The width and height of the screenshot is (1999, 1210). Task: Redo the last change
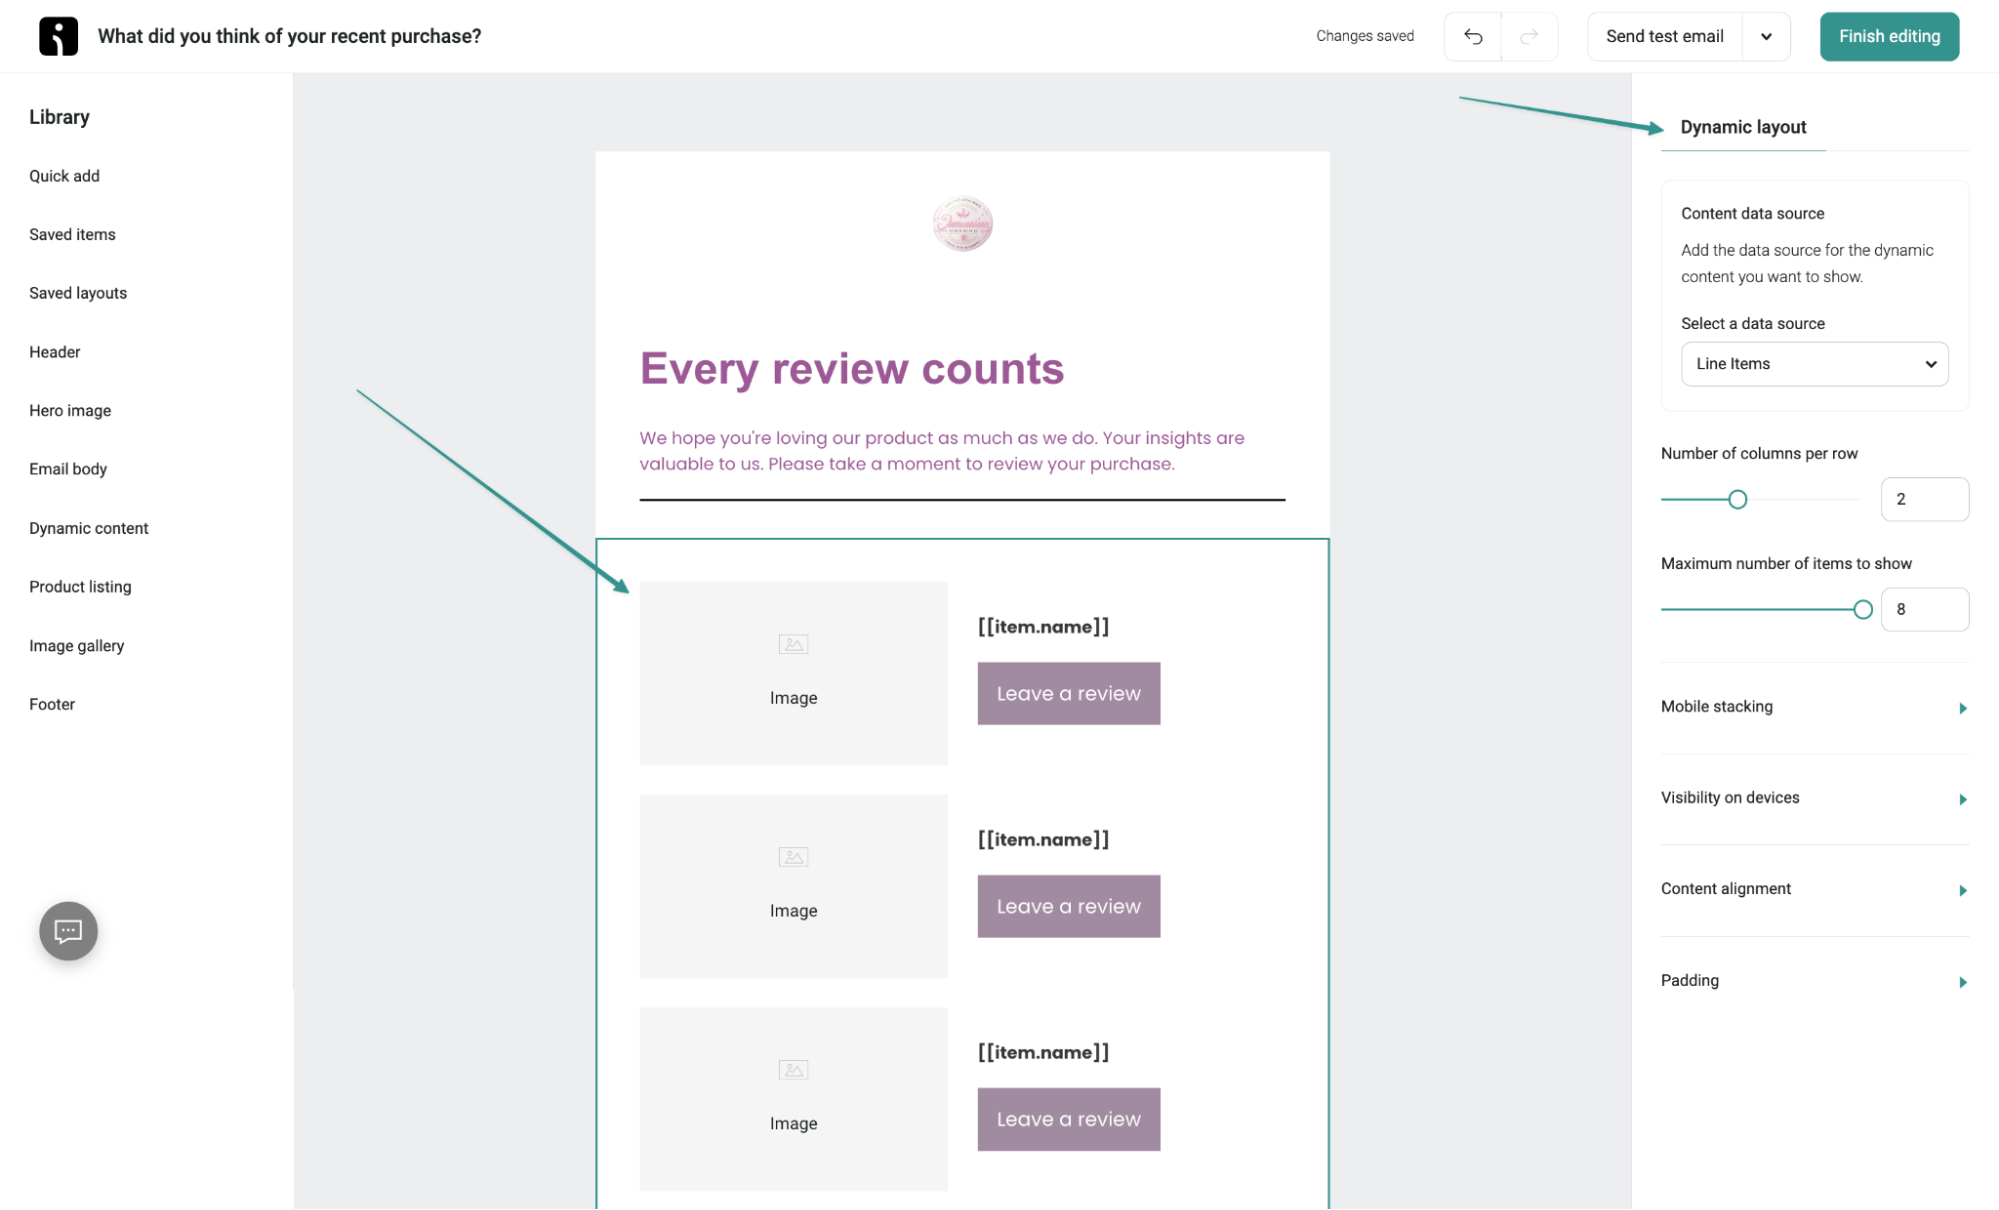[x=1529, y=36]
